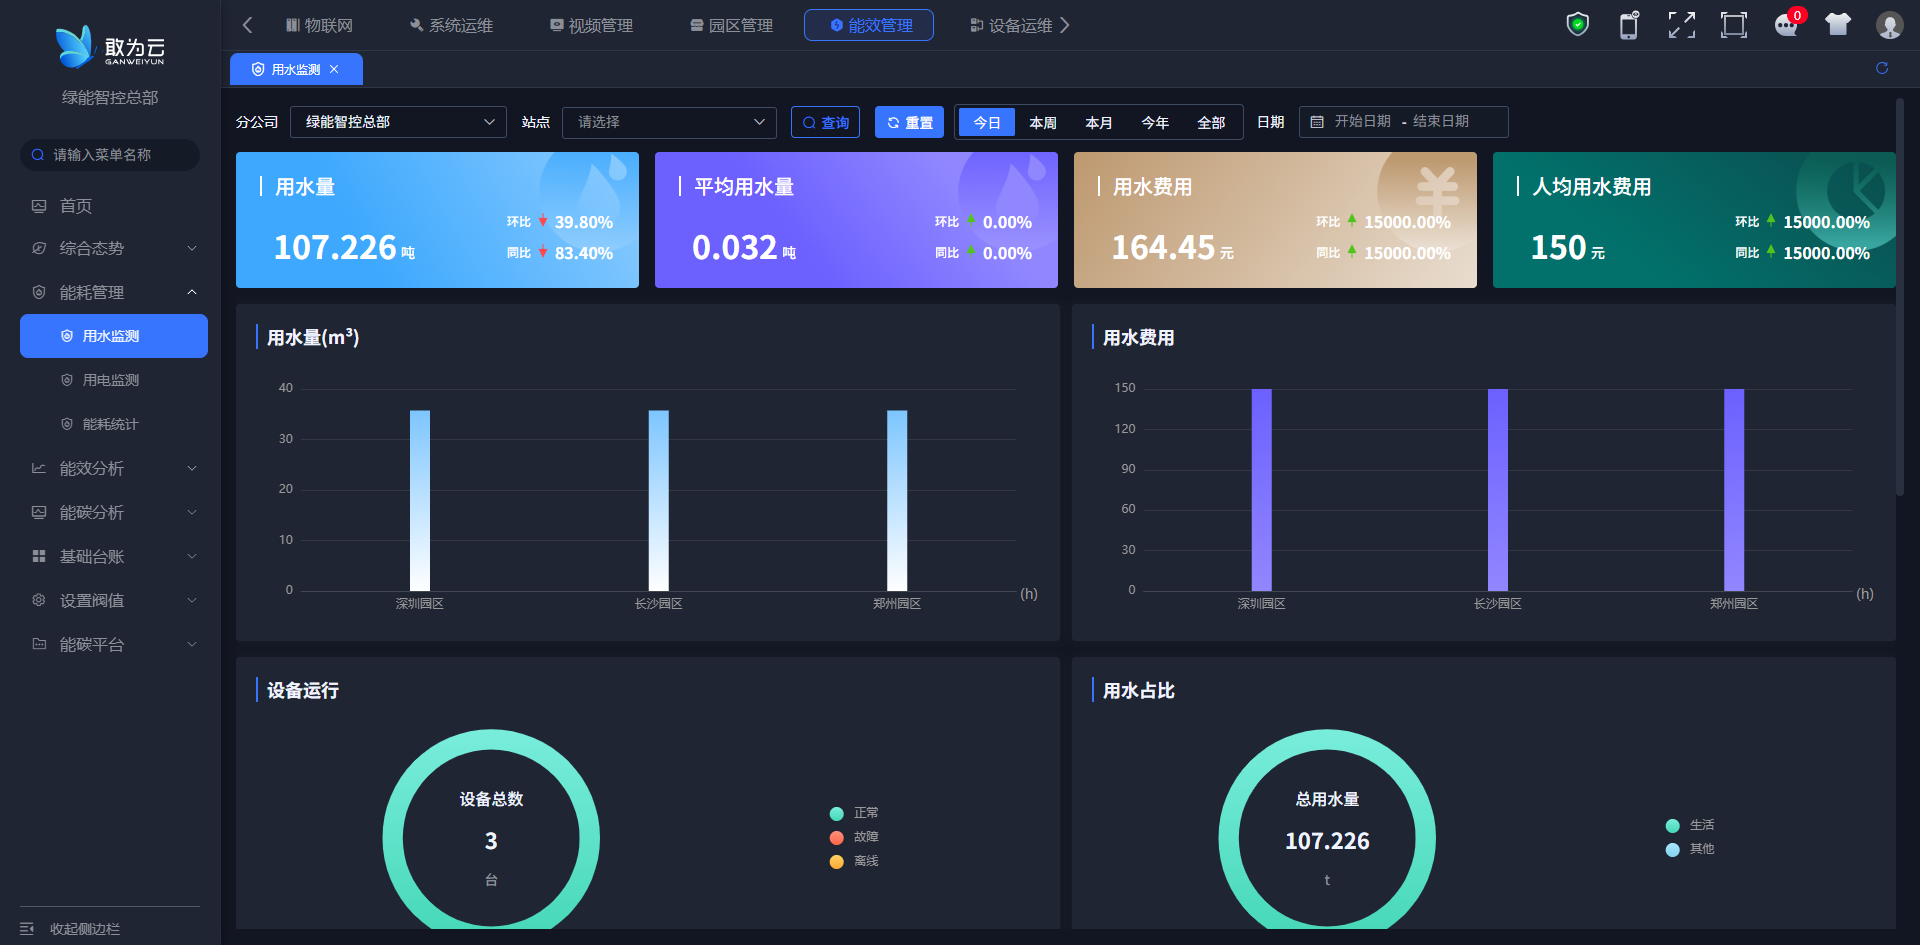Select the 今日 time range
1920x945 pixels.
pyautogui.click(x=987, y=122)
